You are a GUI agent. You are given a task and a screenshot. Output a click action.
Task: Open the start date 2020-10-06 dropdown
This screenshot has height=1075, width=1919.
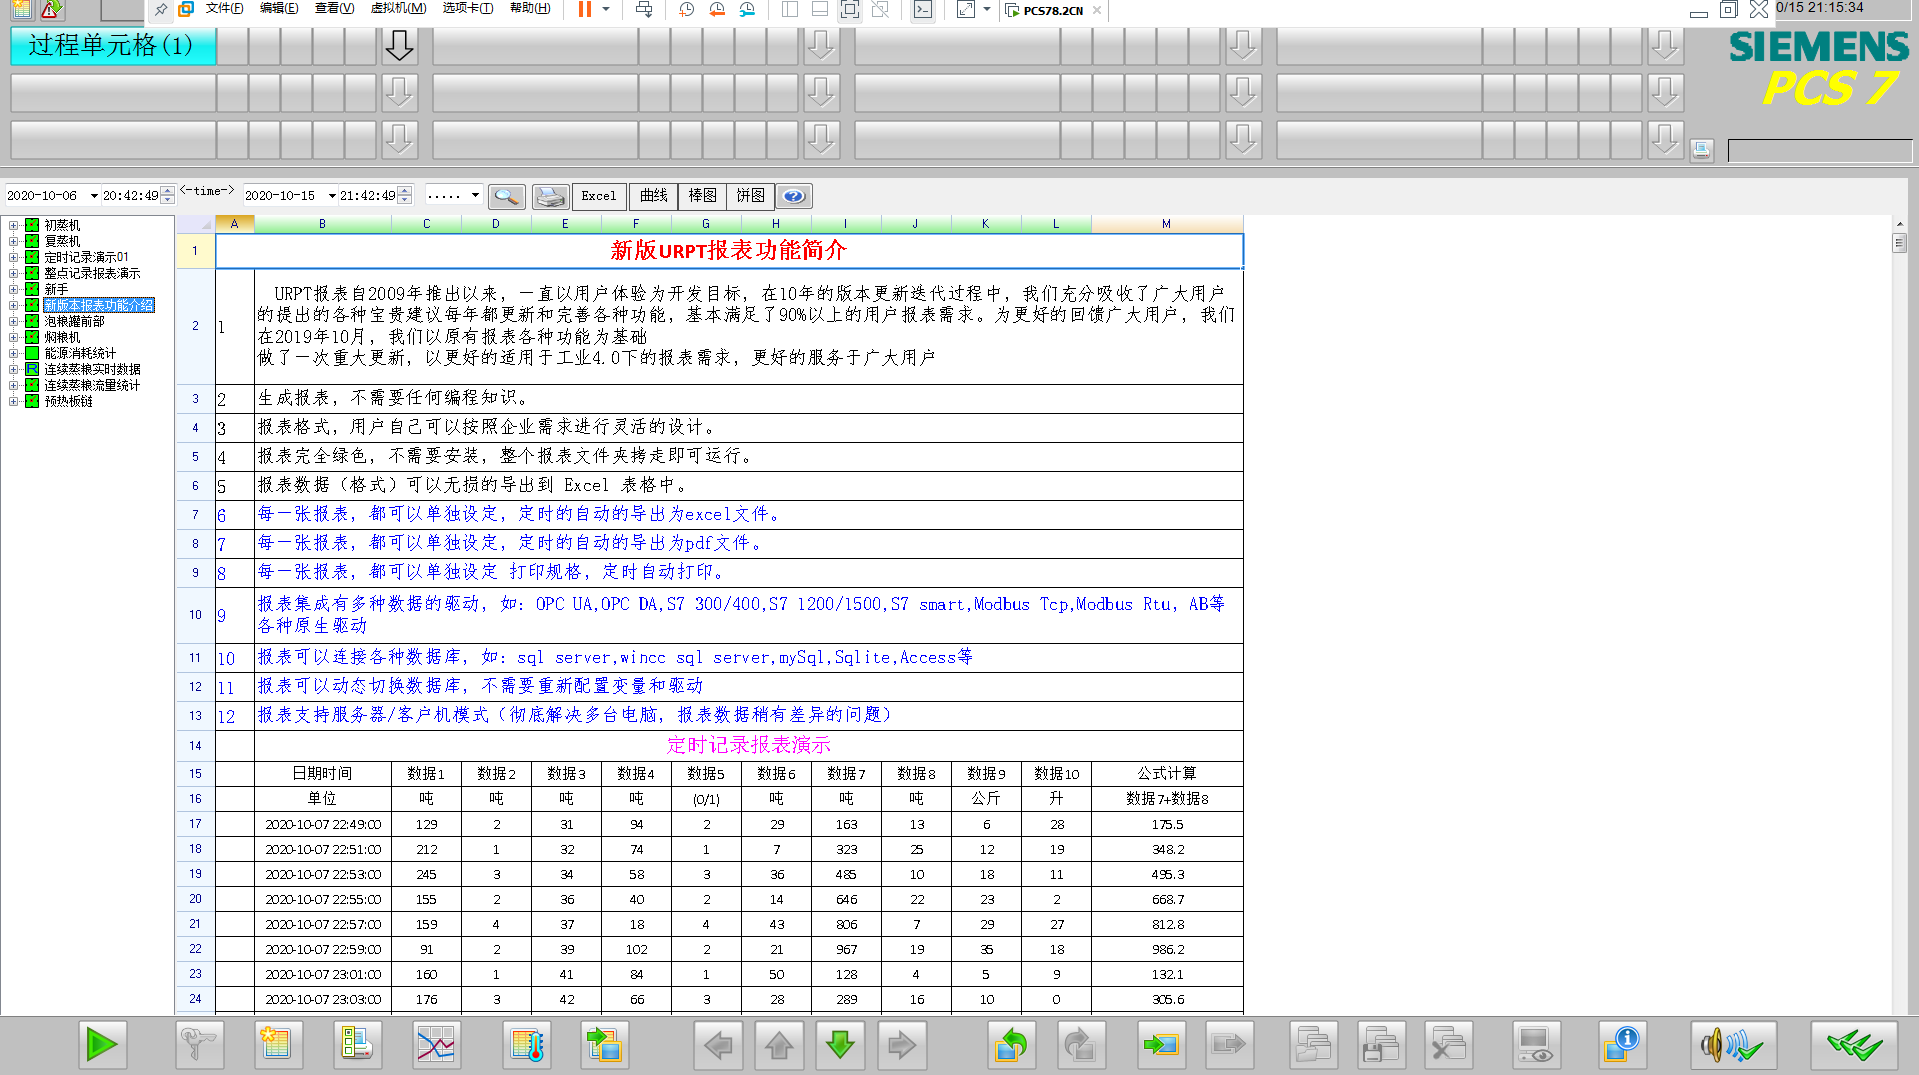(x=94, y=196)
